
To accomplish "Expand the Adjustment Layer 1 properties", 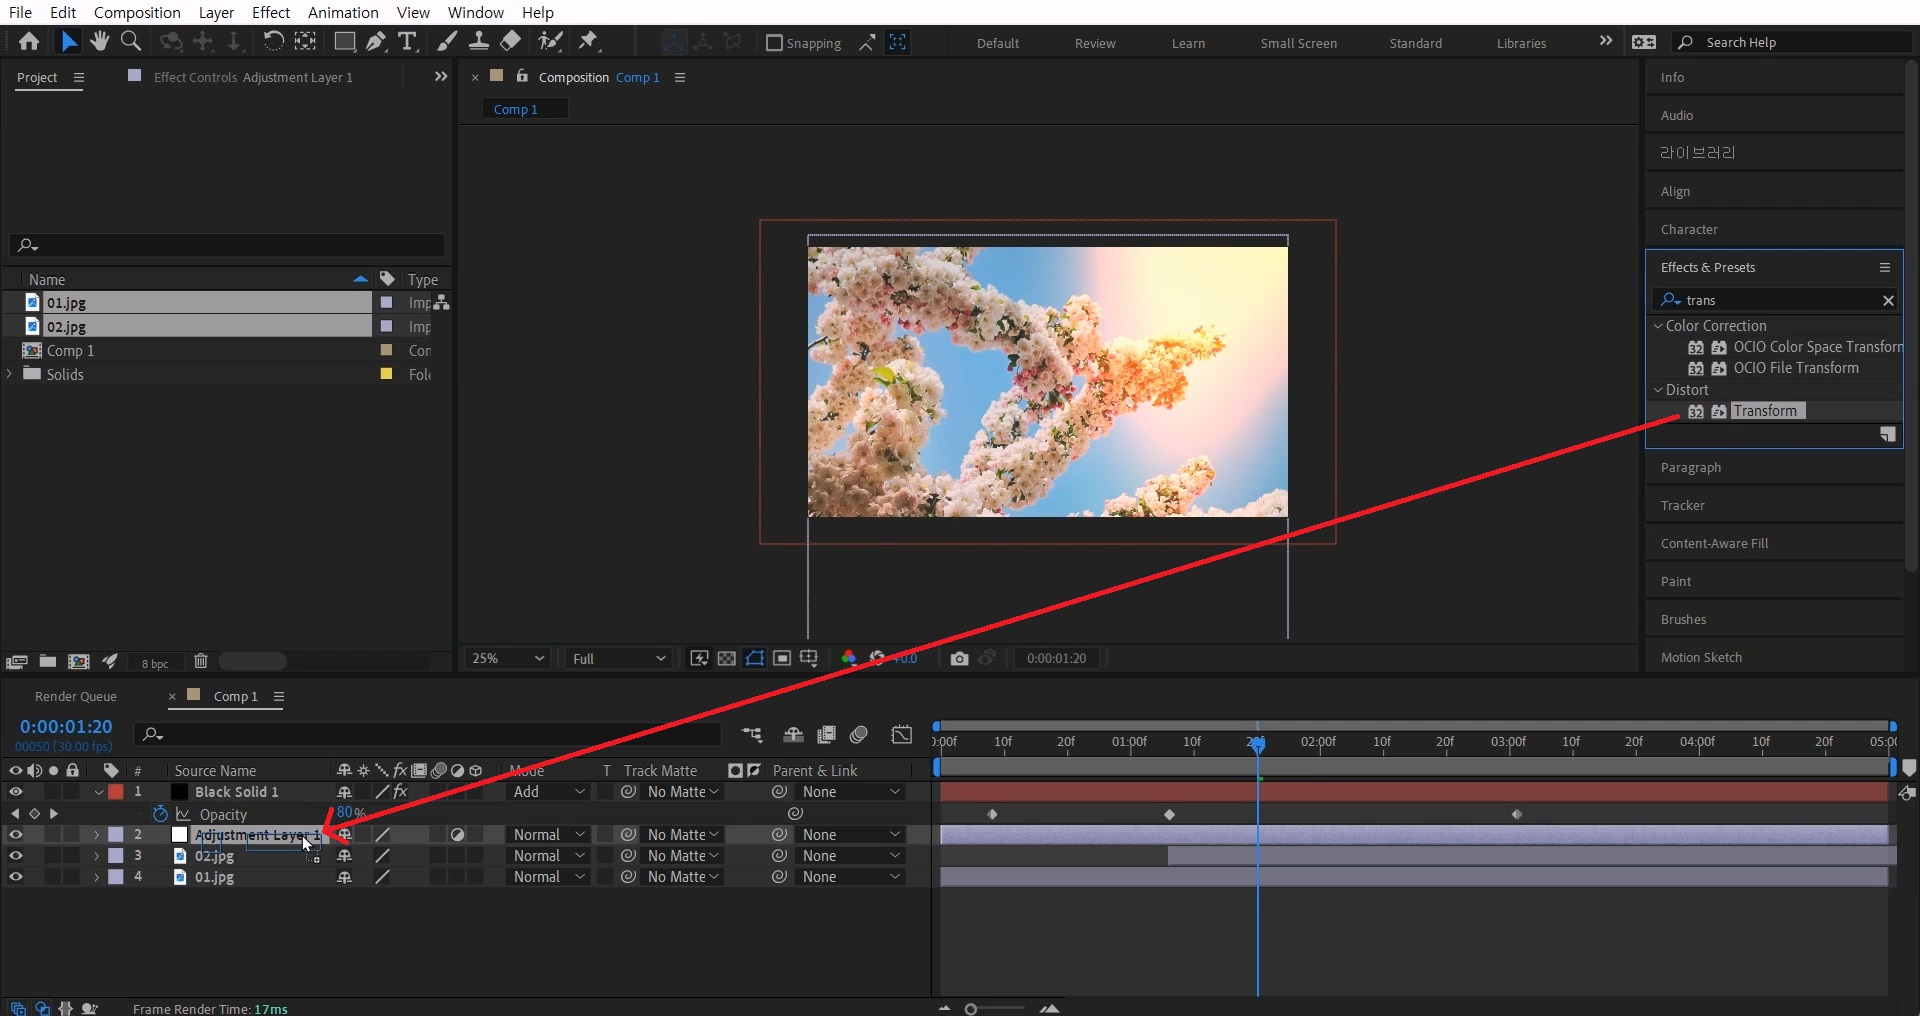I will tap(97, 835).
